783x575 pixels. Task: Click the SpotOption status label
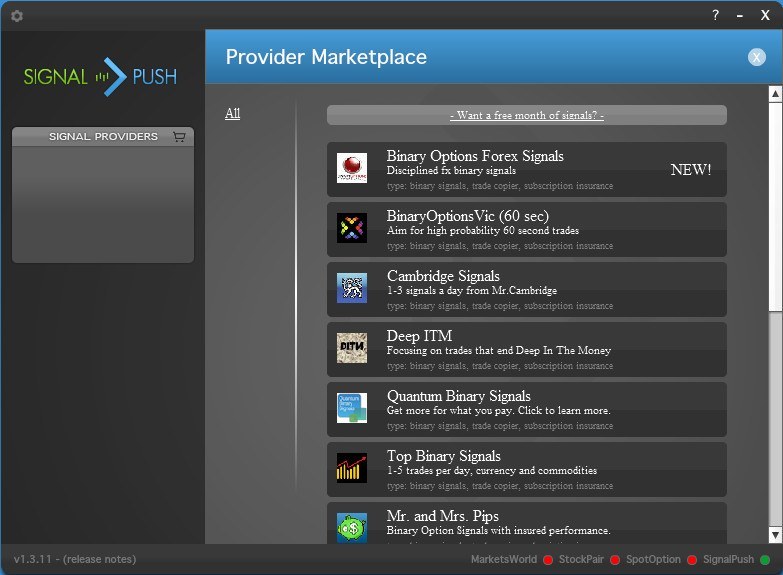(653, 560)
